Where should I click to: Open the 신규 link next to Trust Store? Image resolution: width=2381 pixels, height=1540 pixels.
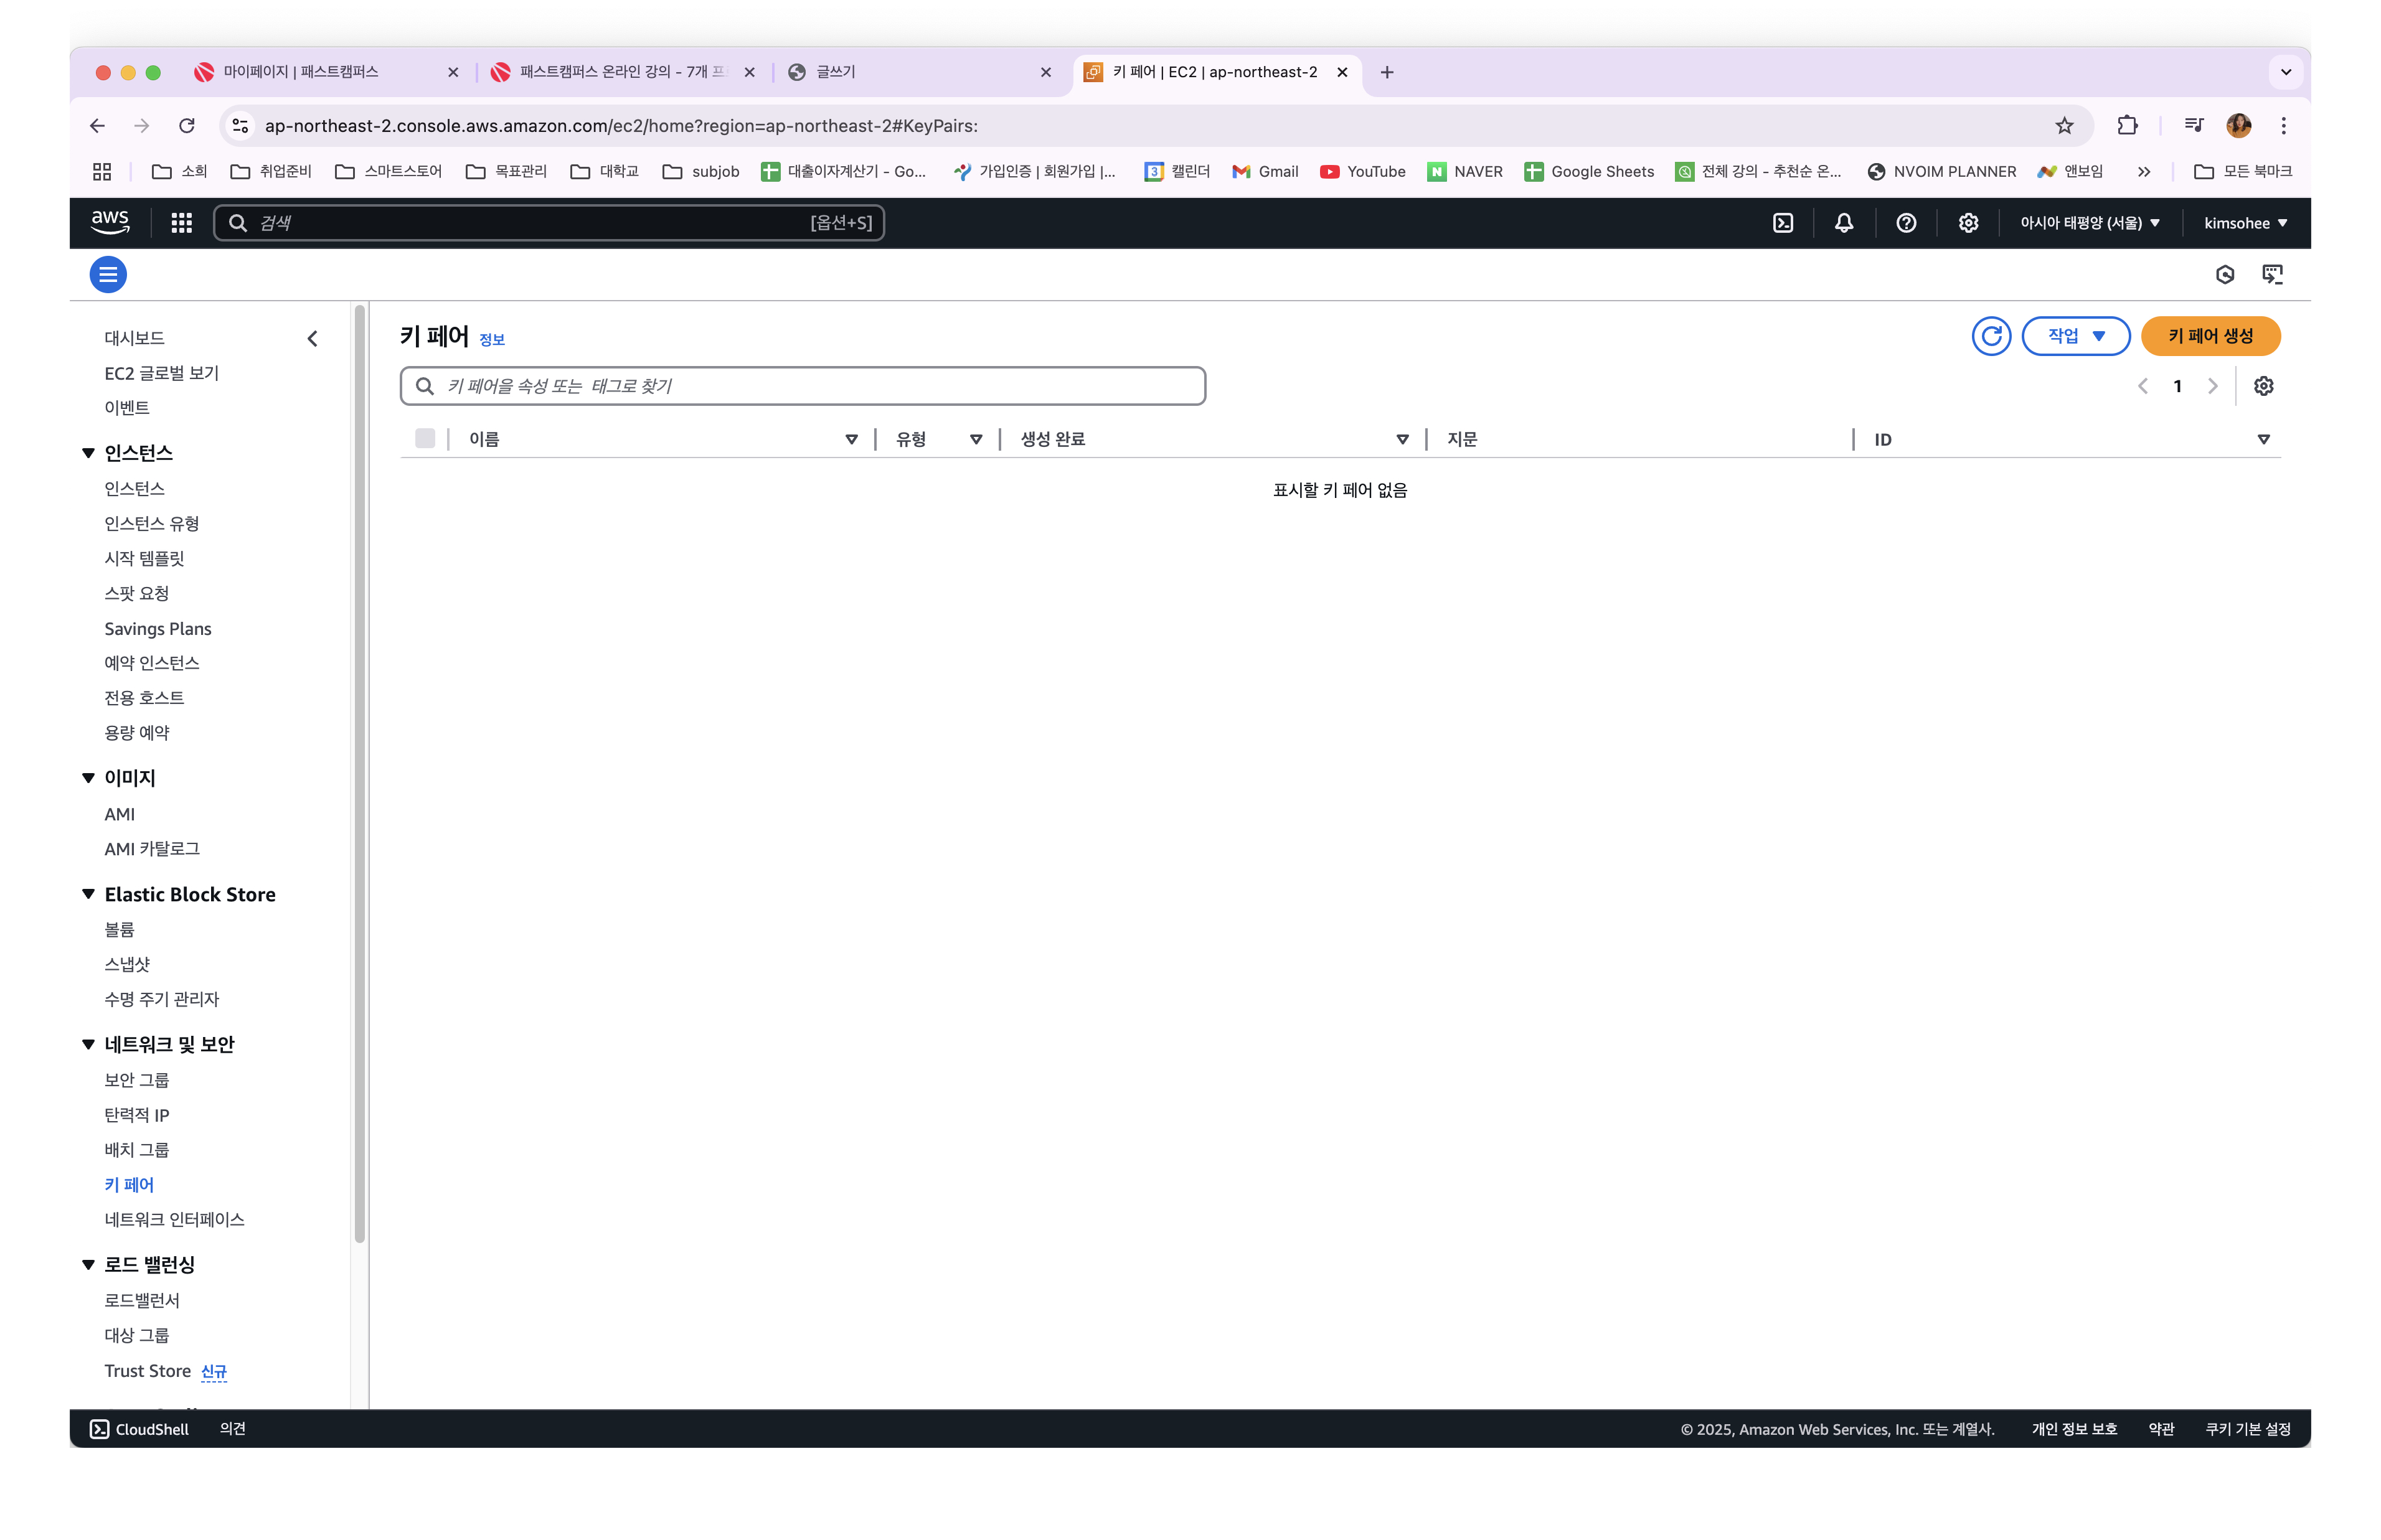213,1371
